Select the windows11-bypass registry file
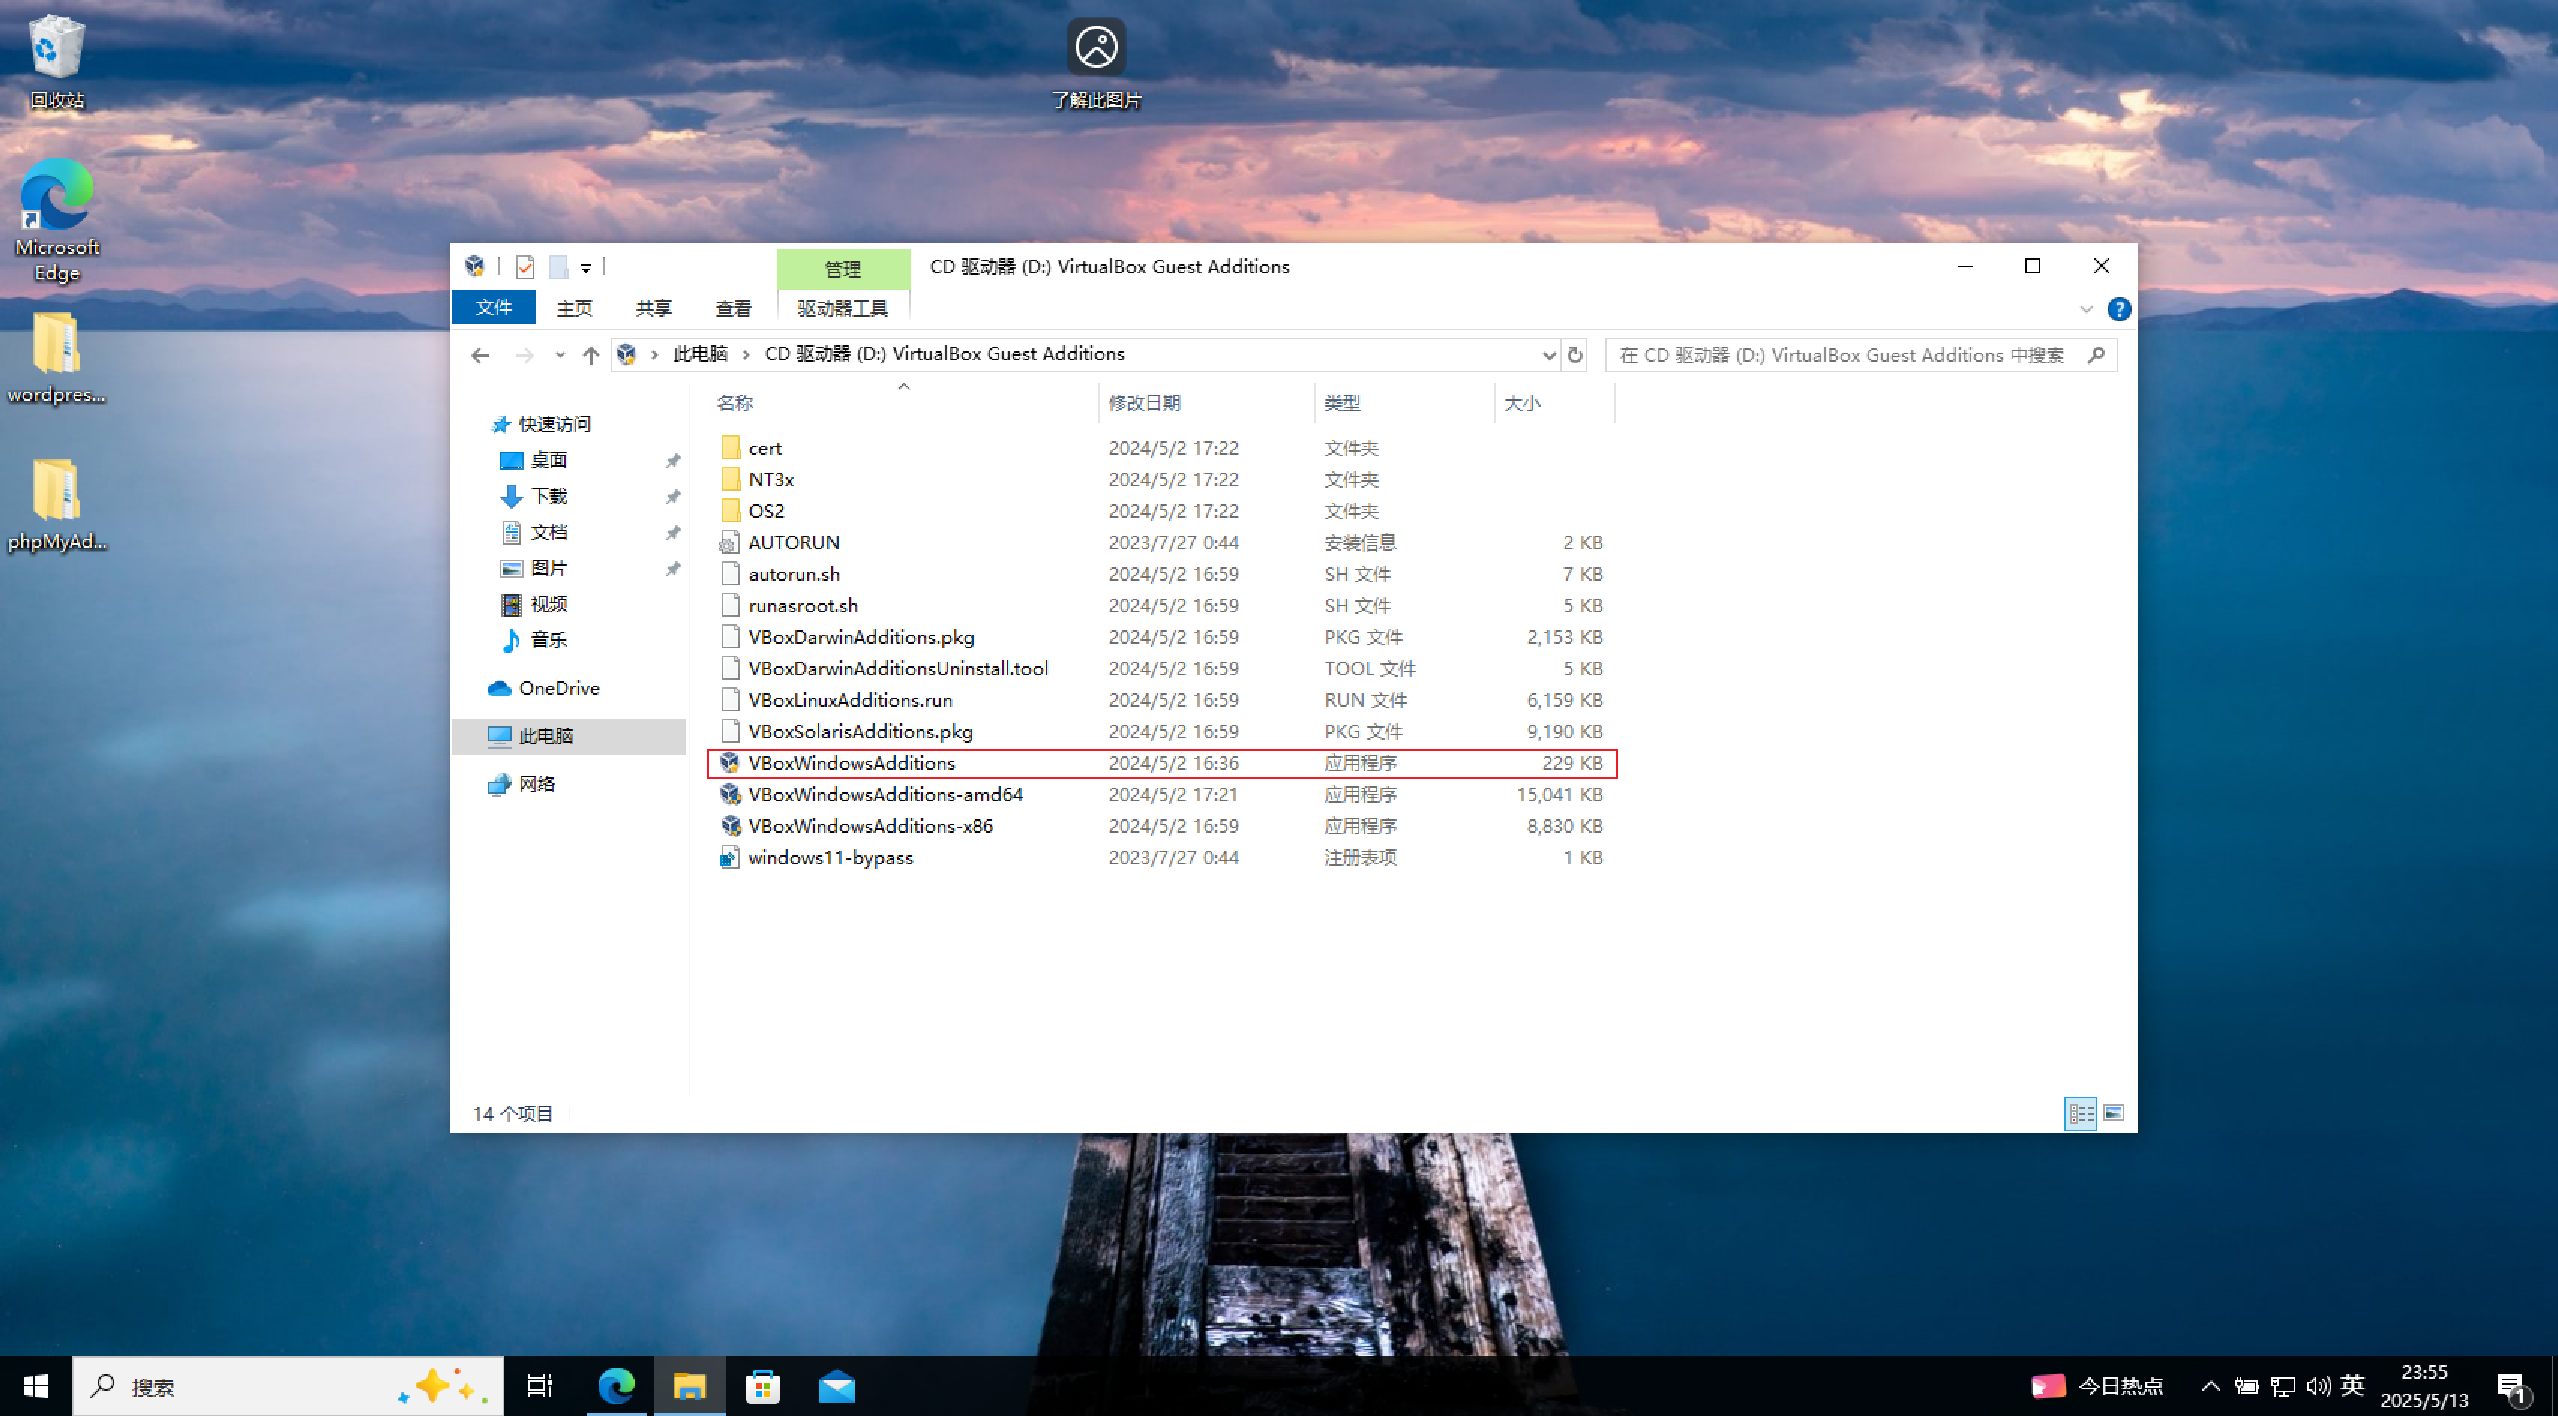 pyautogui.click(x=830, y=857)
